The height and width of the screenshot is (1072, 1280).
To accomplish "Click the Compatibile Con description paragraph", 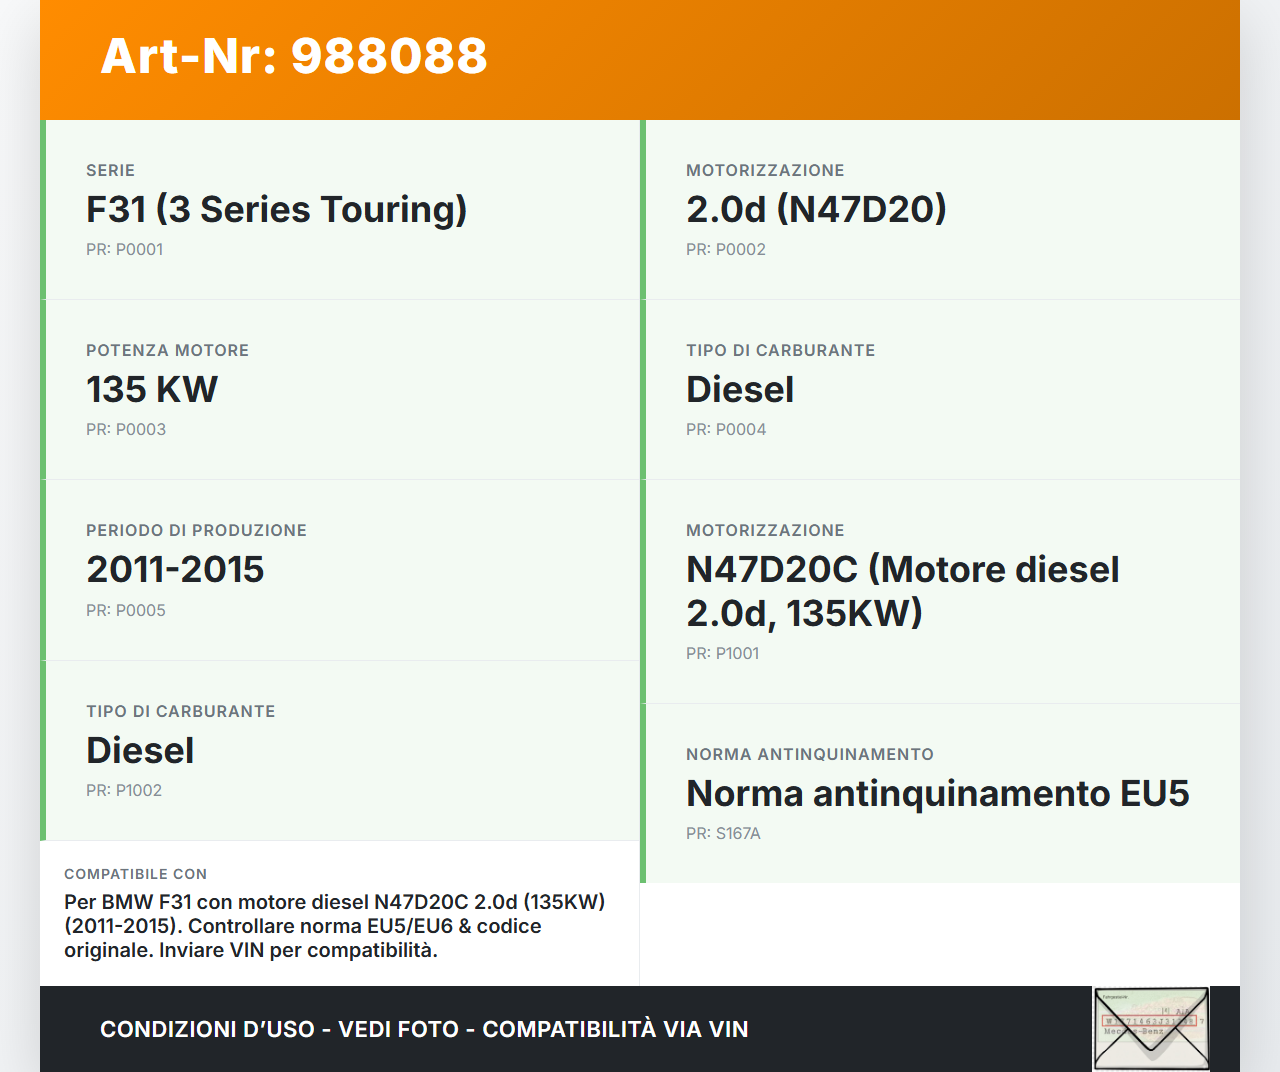I will click(334, 926).
